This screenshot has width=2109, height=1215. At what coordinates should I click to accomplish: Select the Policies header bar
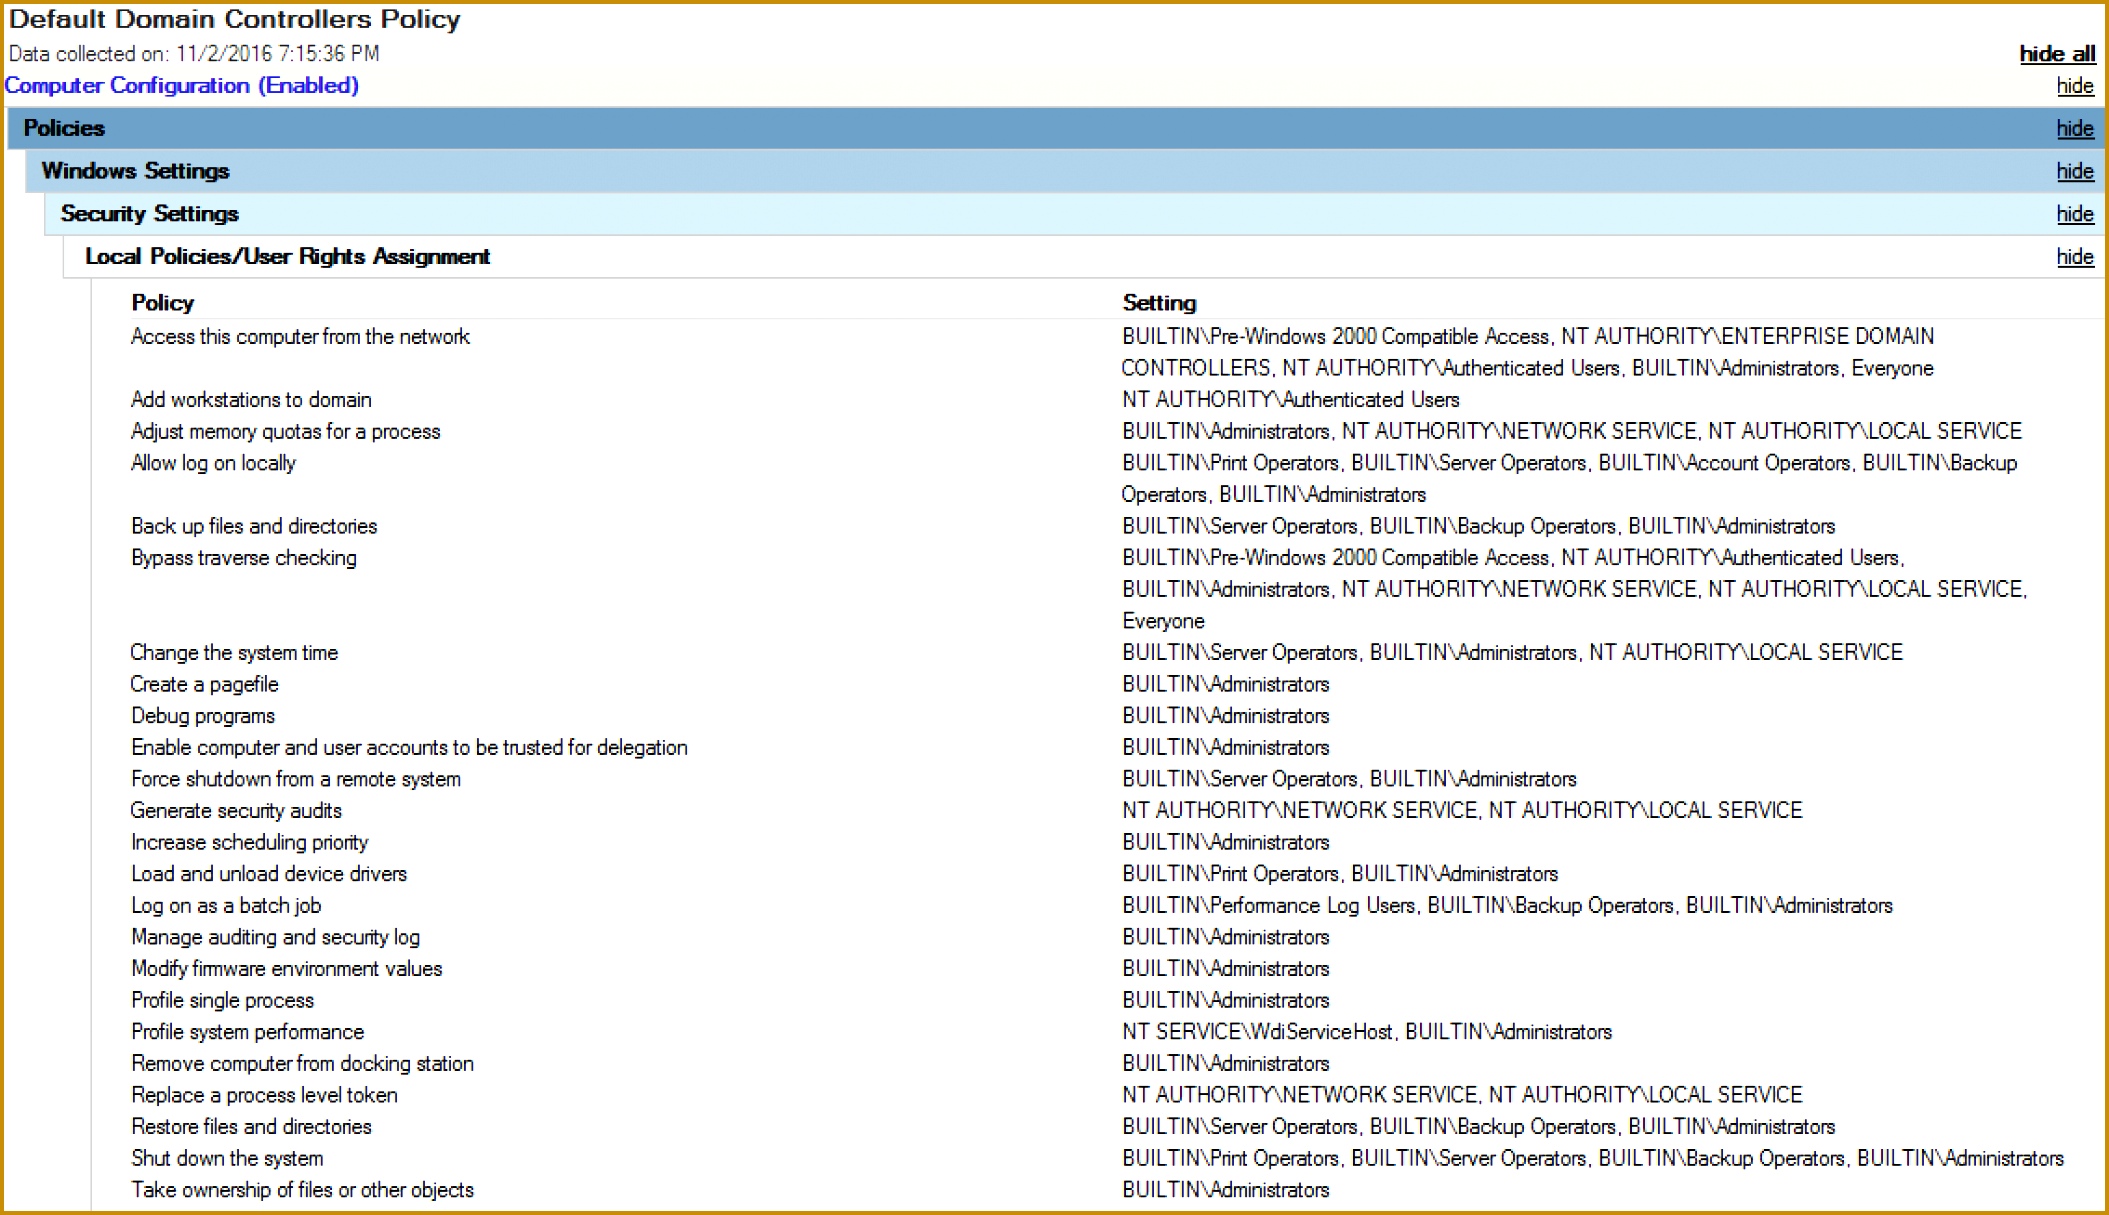[63, 128]
